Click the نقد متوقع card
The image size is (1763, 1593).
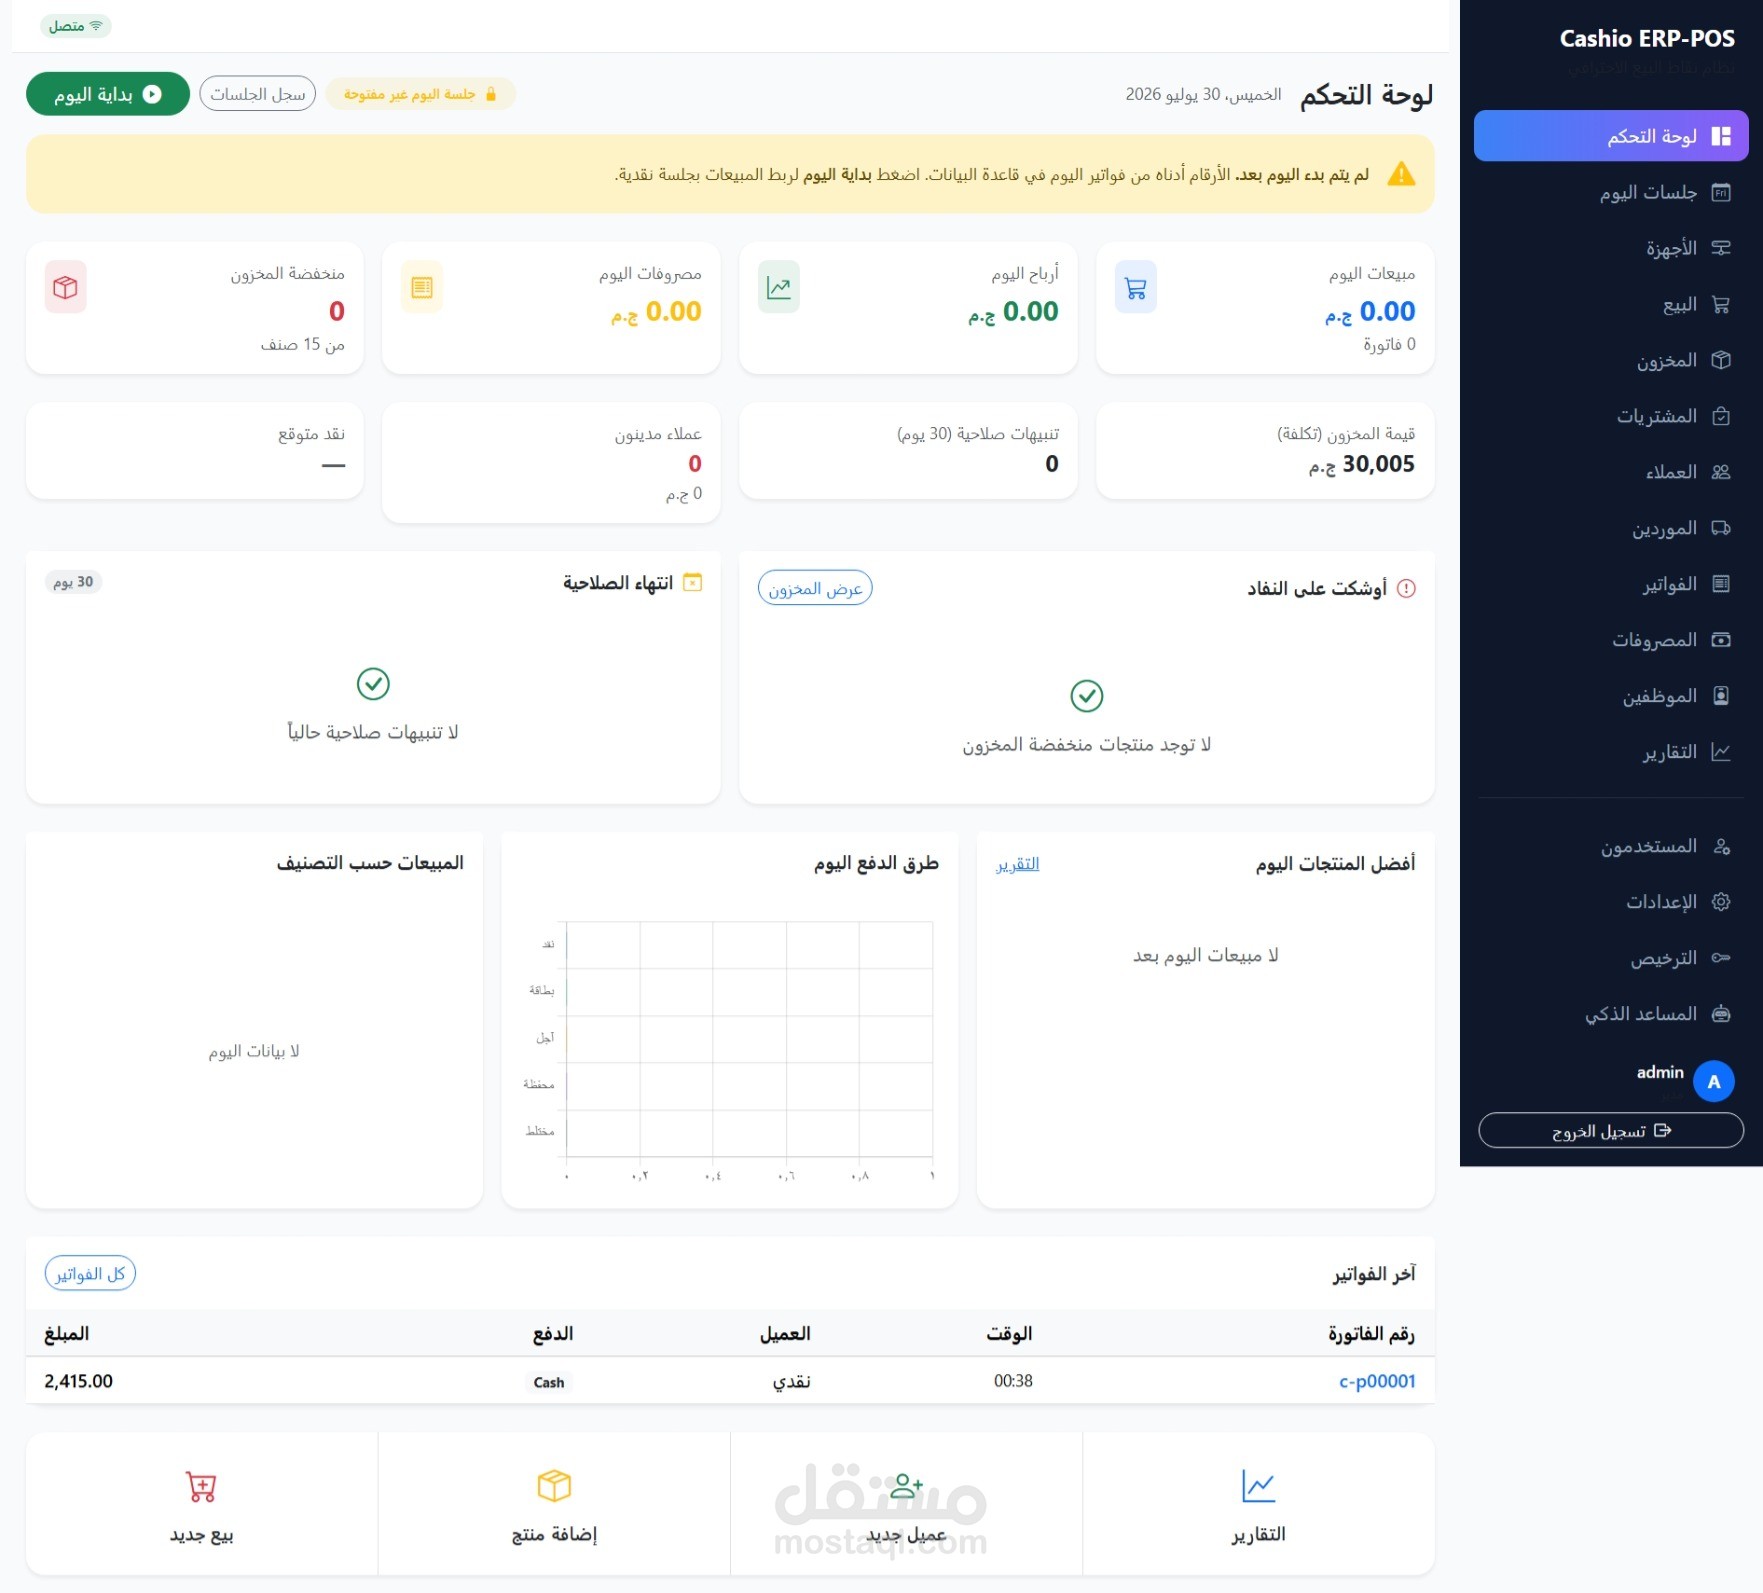(195, 451)
